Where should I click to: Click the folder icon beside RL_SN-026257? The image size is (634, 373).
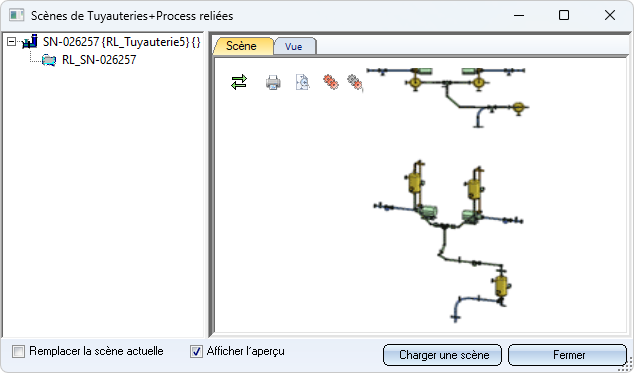(x=49, y=60)
